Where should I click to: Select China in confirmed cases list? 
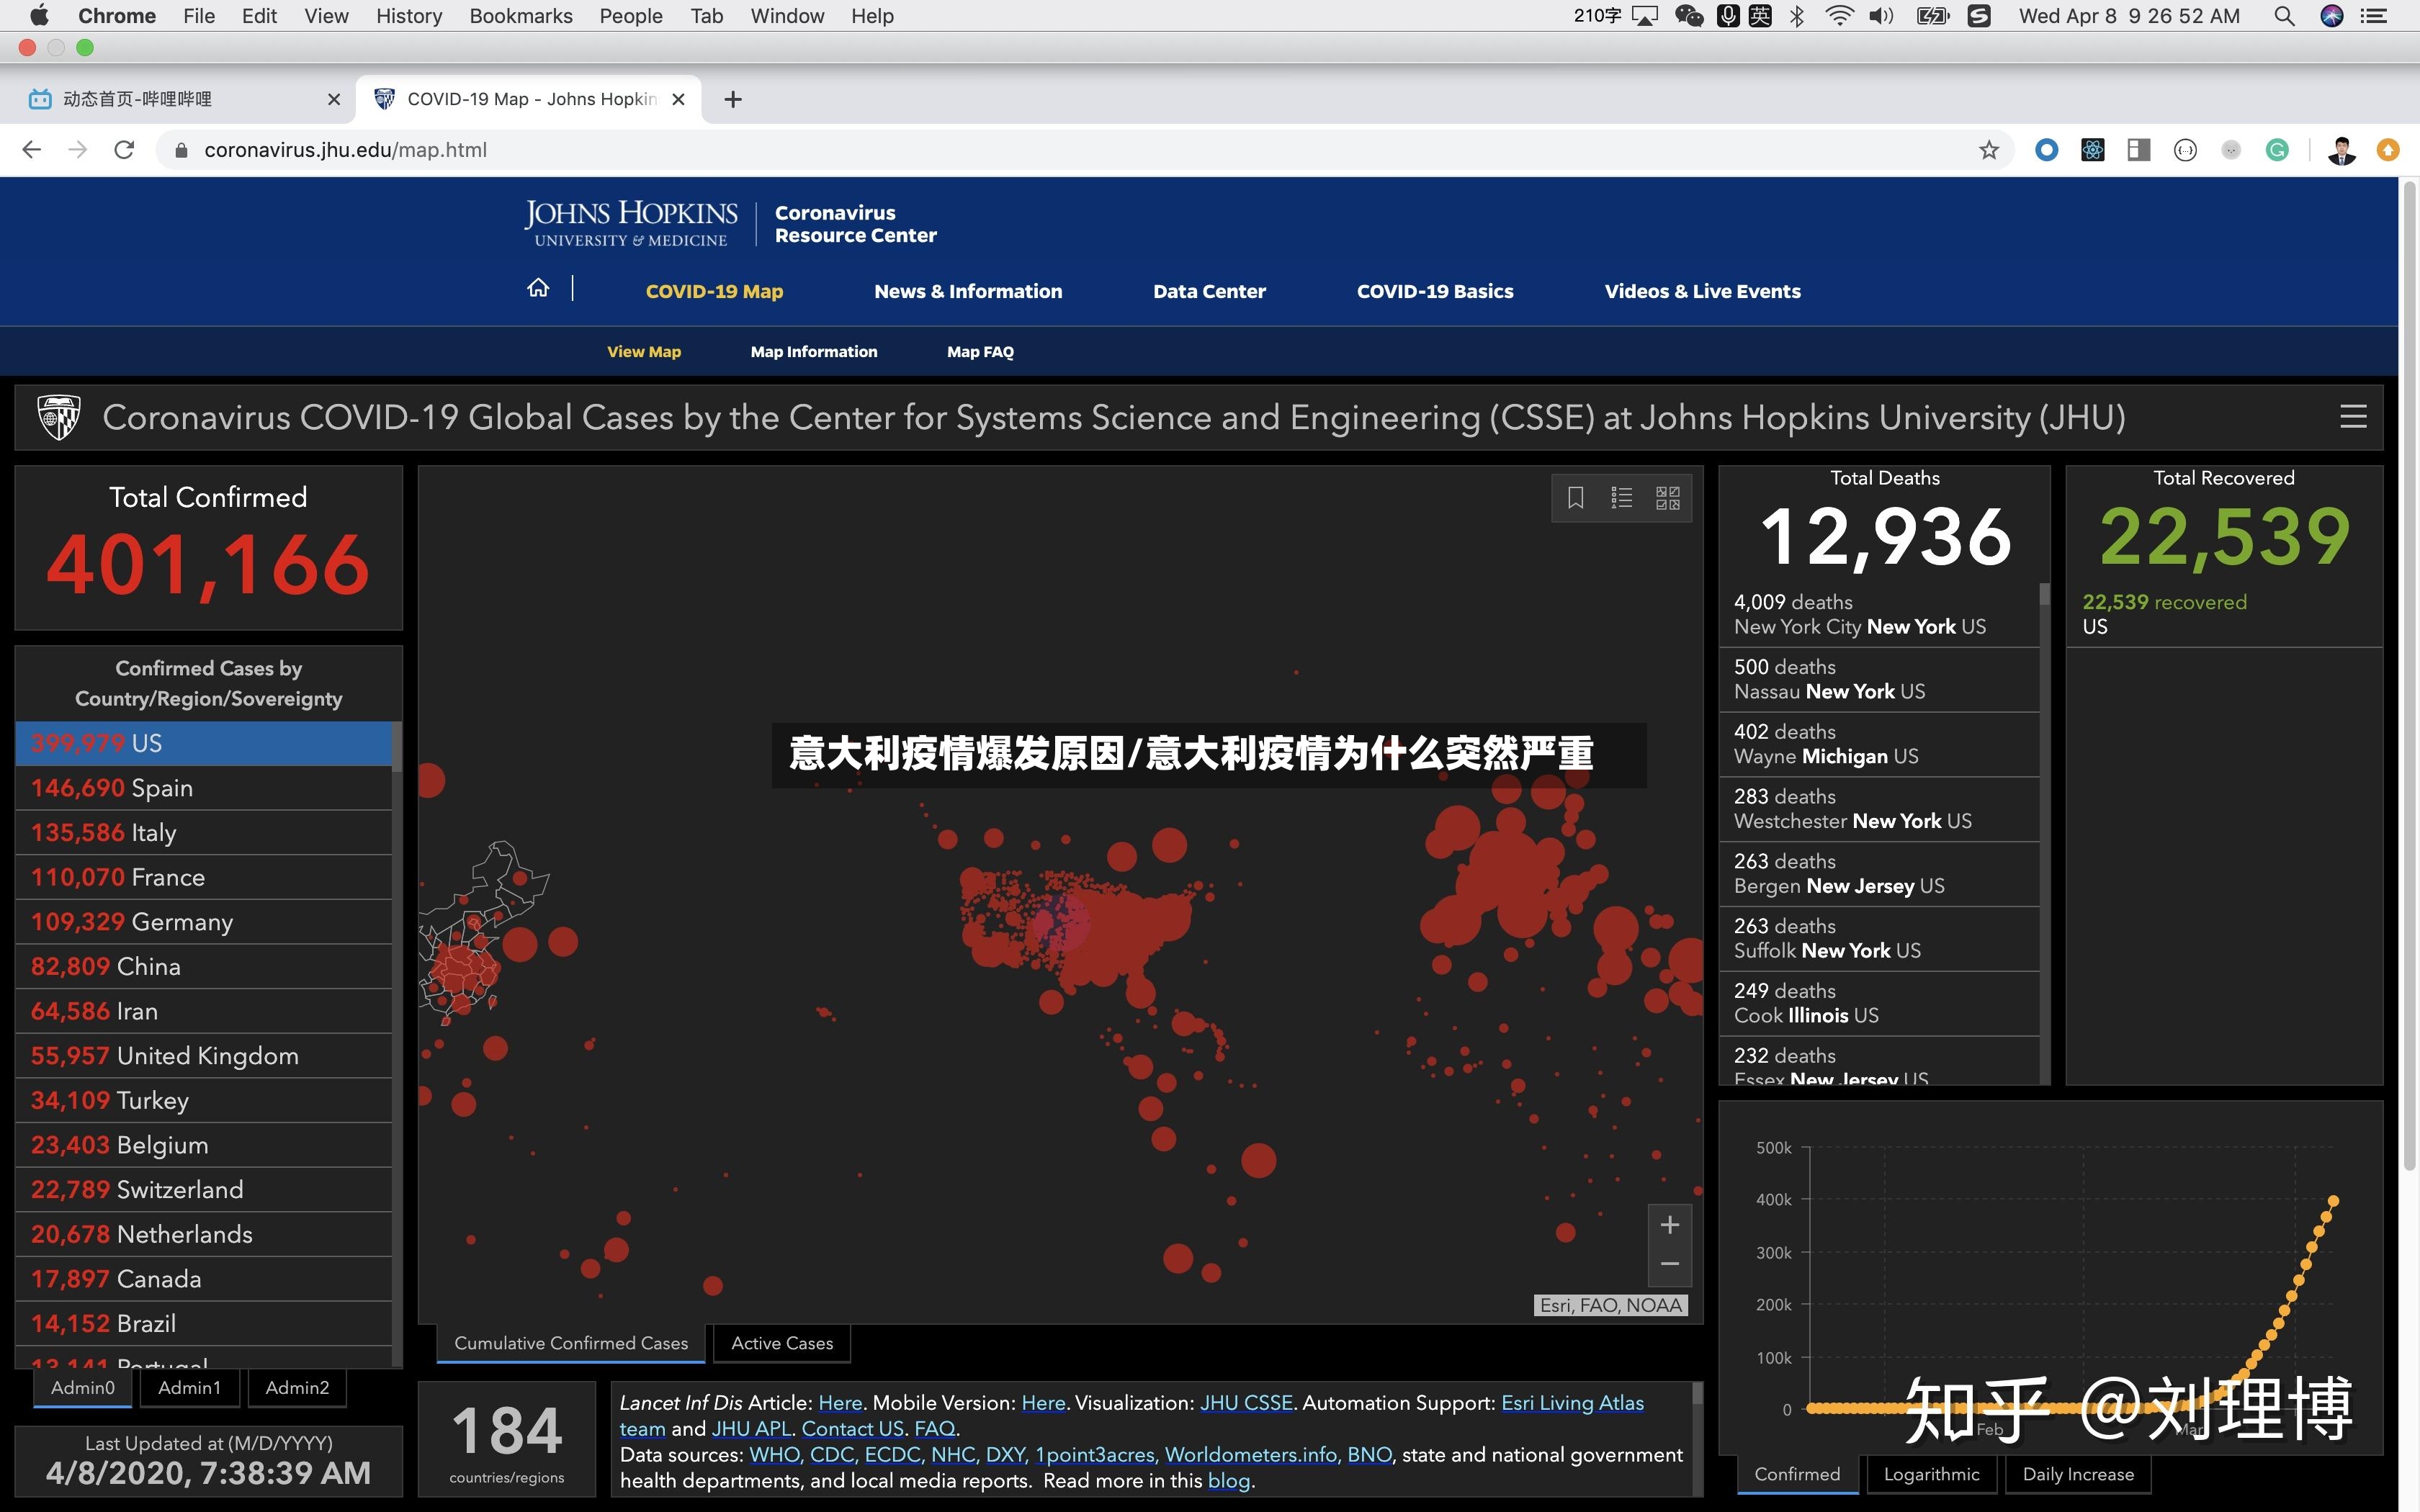point(204,966)
